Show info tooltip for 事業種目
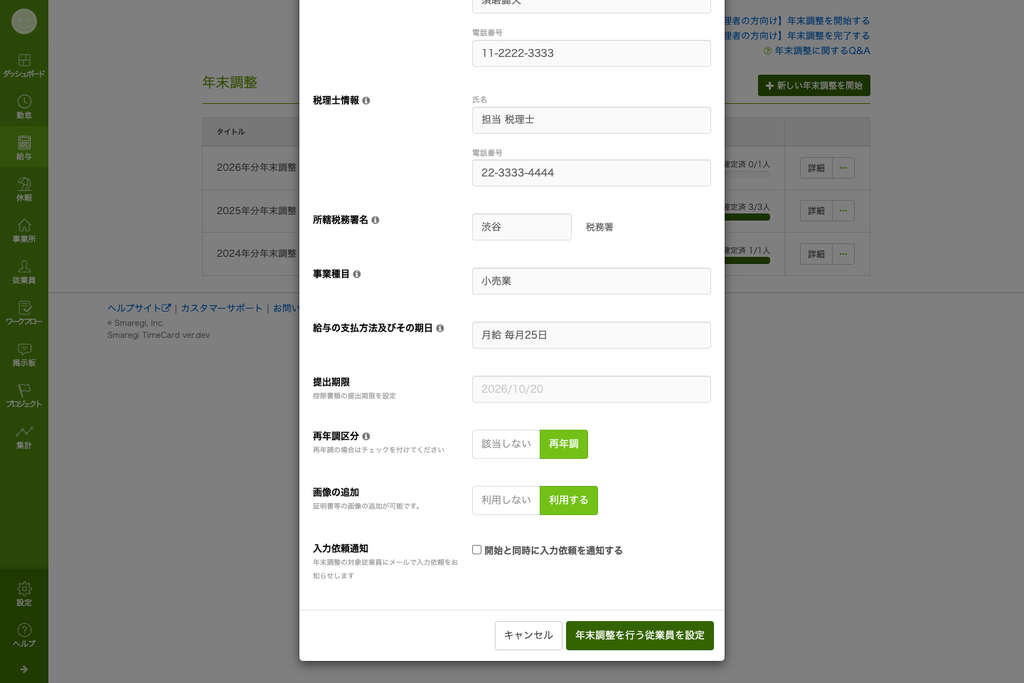1024x683 pixels. (x=357, y=274)
